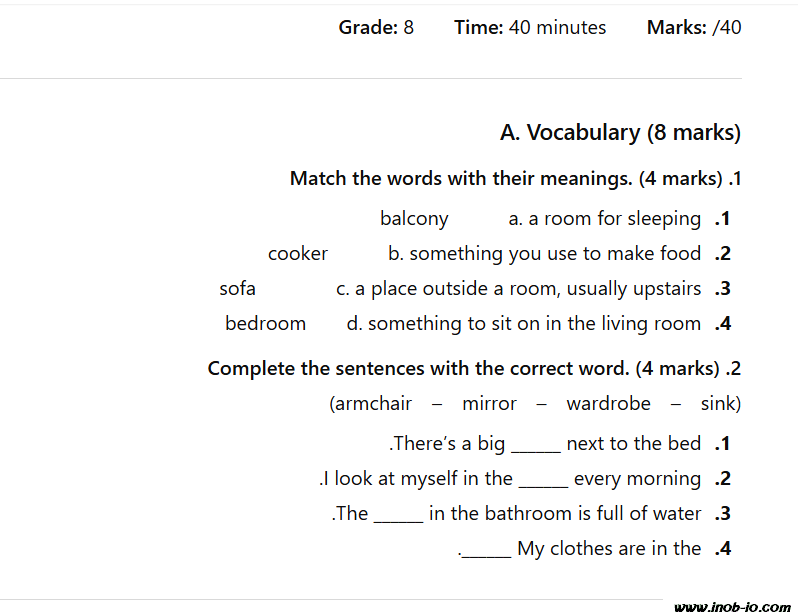798x613 pixels.
Task: Click definition 'something you use to make food'
Action: pos(545,254)
